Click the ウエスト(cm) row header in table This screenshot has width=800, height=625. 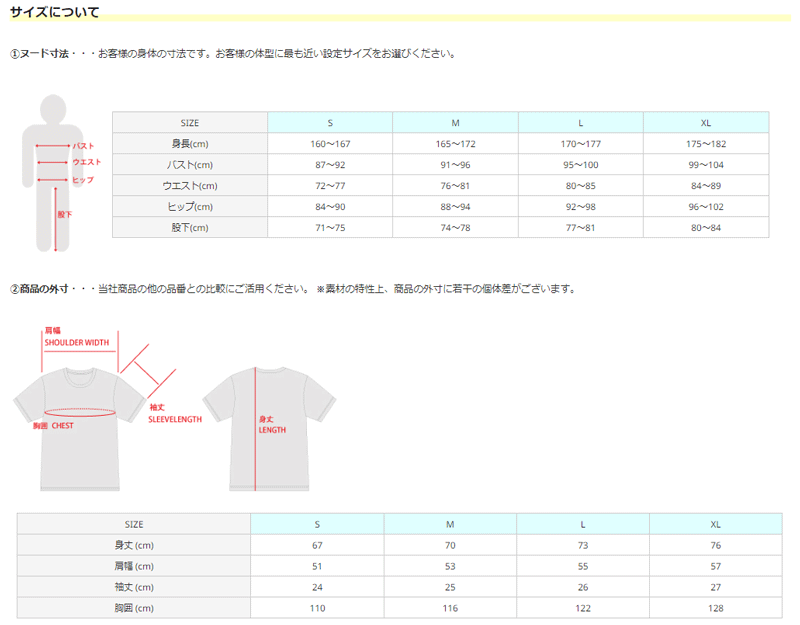coord(190,186)
